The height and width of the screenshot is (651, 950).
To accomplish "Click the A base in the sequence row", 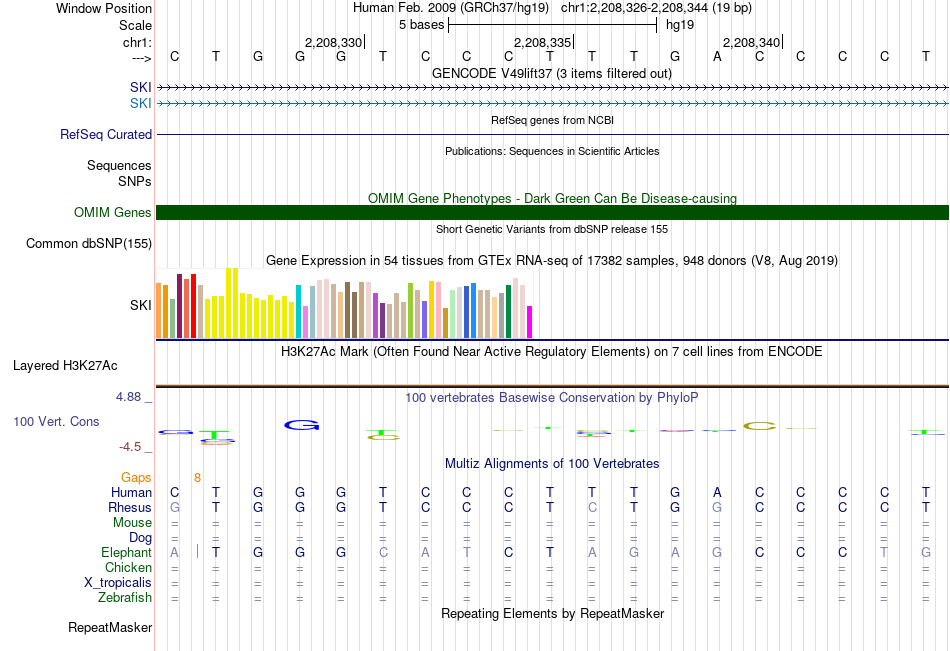I will tap(717, 56).
